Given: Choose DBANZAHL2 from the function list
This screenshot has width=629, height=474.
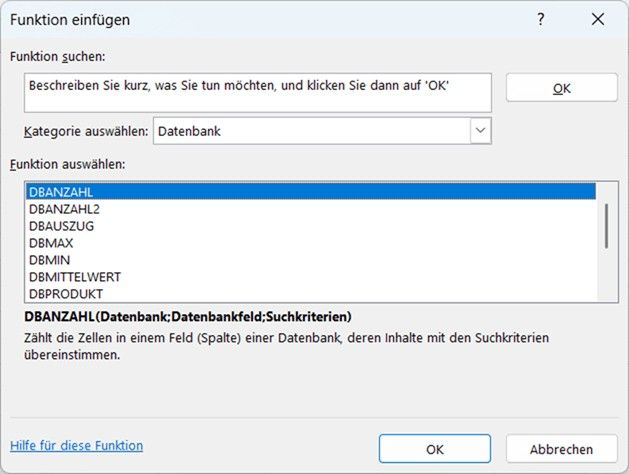Looking at the screenshot, I should [x=310, y=209].
